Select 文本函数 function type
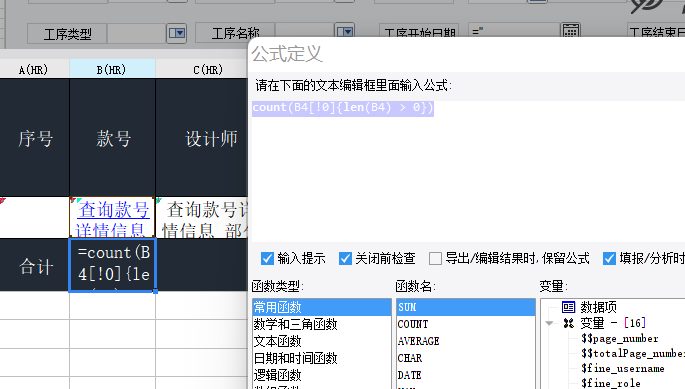The height and width of the screenshot is (389, 685). click(x=322, y=341)
